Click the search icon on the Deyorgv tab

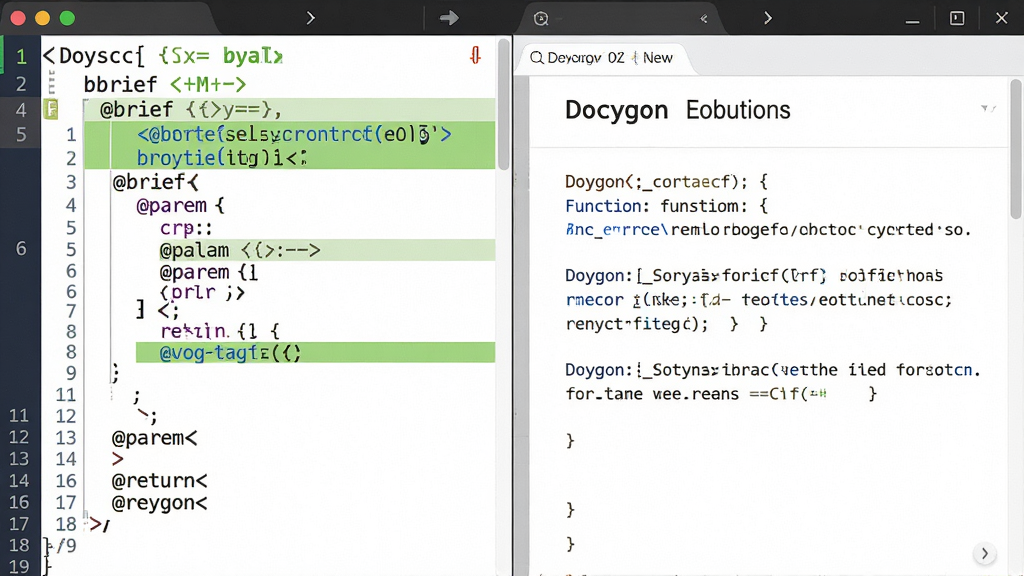pyautogui.click(x=537, y=58)
